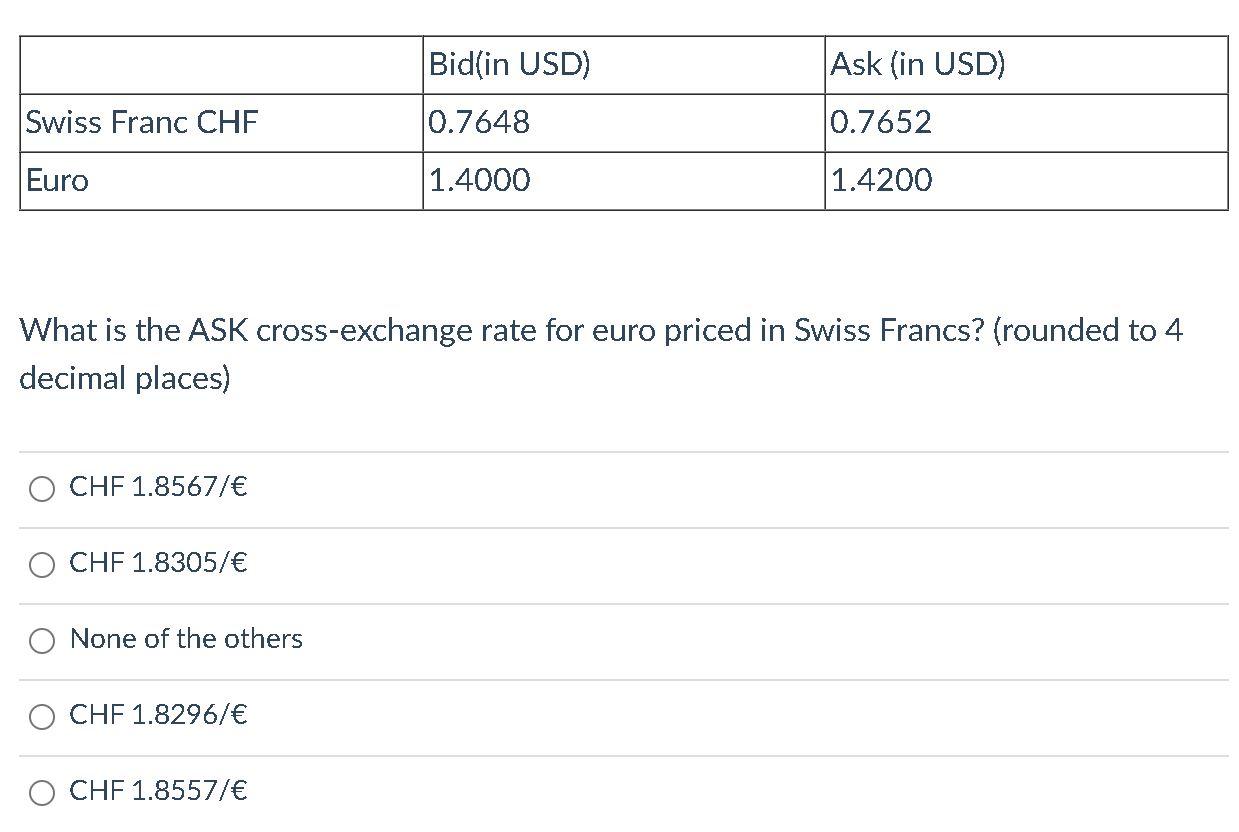Click the Ask (in USD) column header

(x=1026, y=65)
